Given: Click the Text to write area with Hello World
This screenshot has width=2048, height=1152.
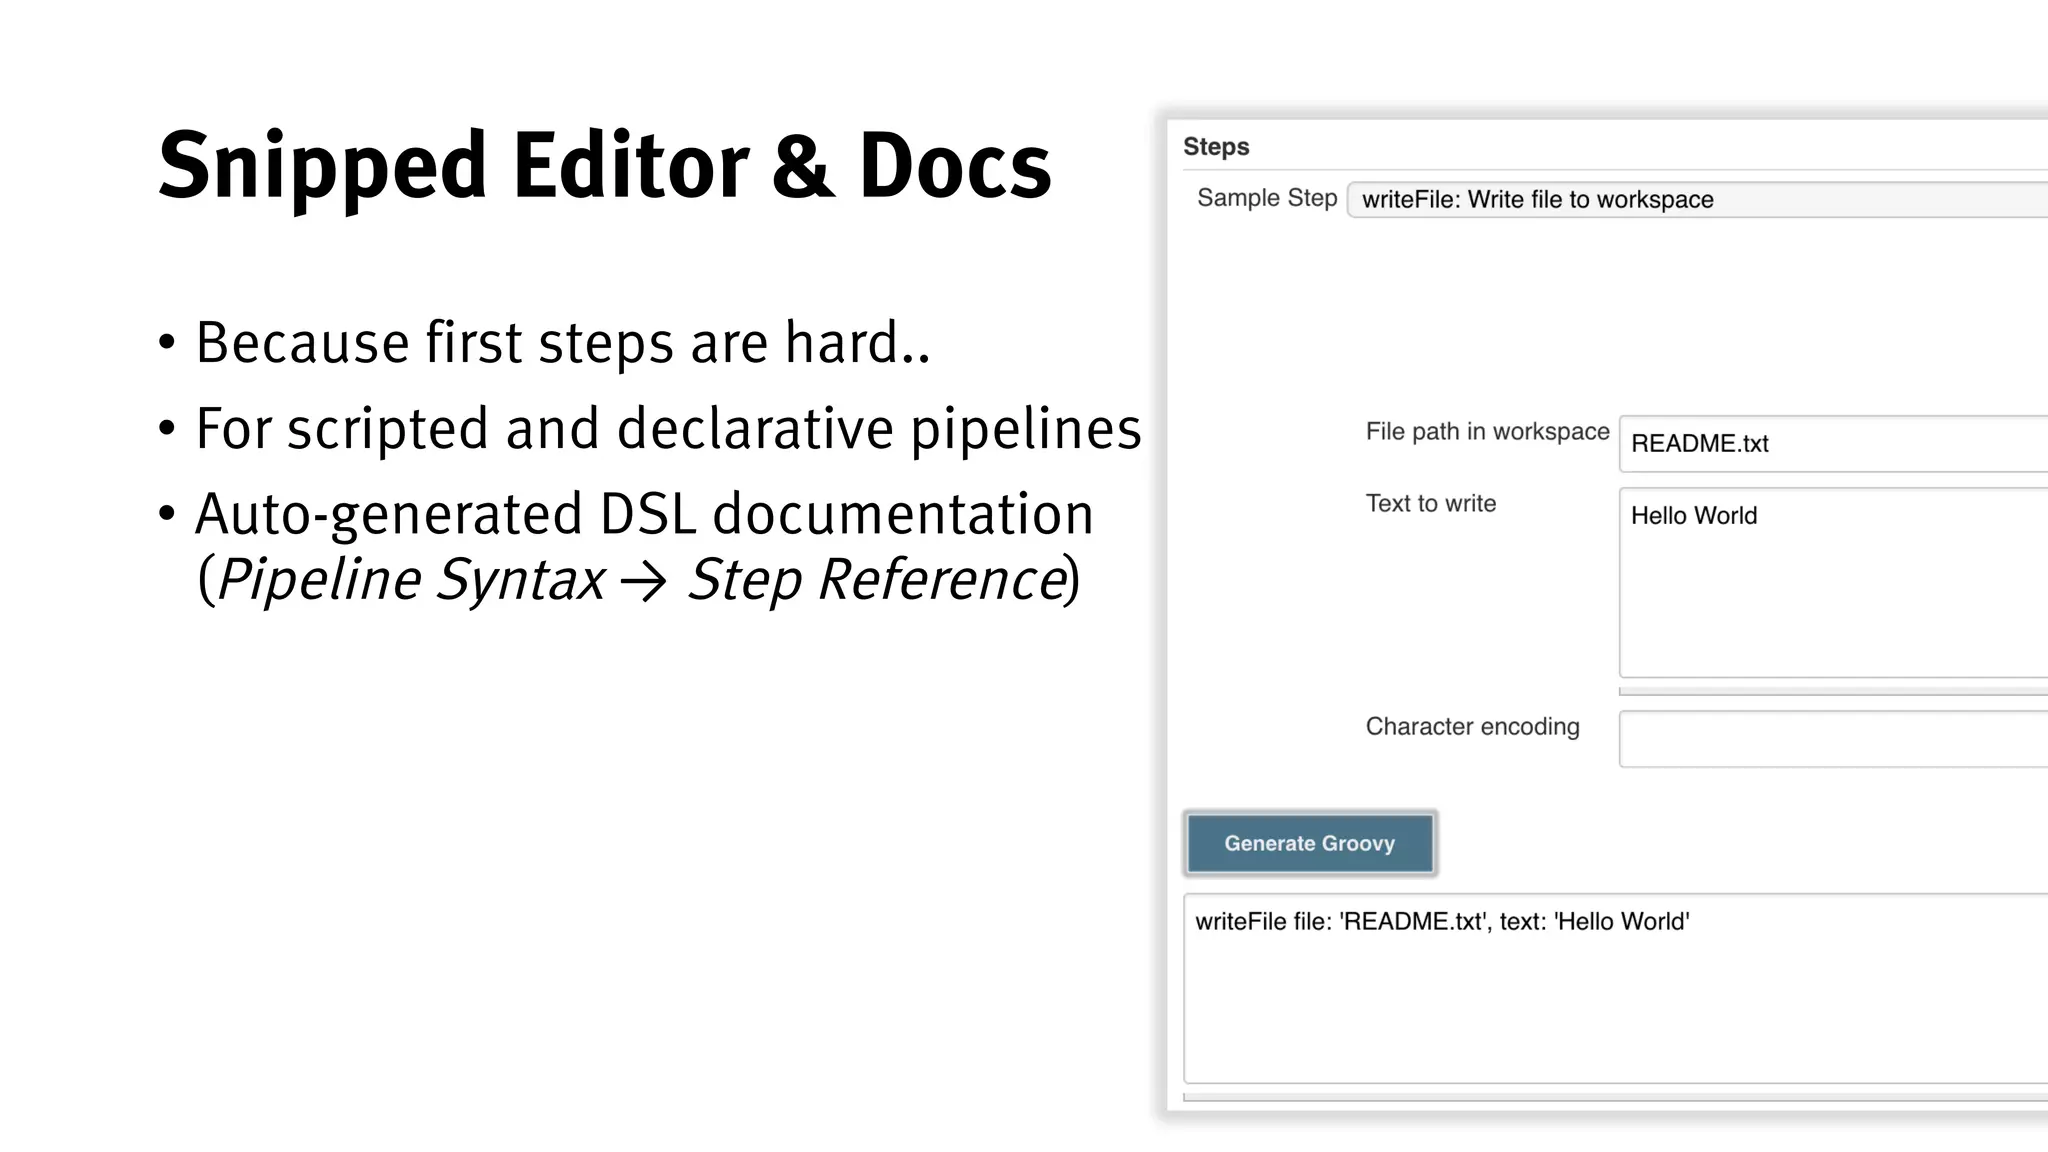Looking at the screenshot, I should [x=1834, y=583].
